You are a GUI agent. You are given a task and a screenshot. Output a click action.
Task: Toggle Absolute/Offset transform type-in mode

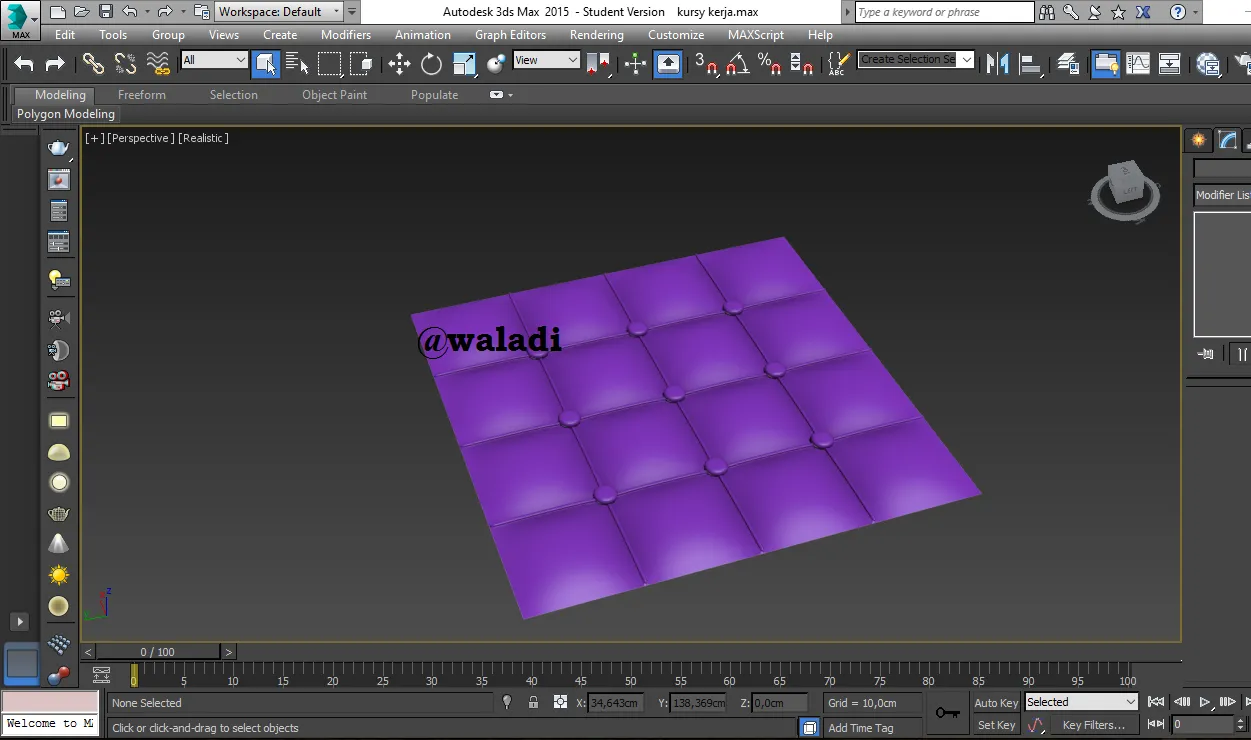(560, 703)
